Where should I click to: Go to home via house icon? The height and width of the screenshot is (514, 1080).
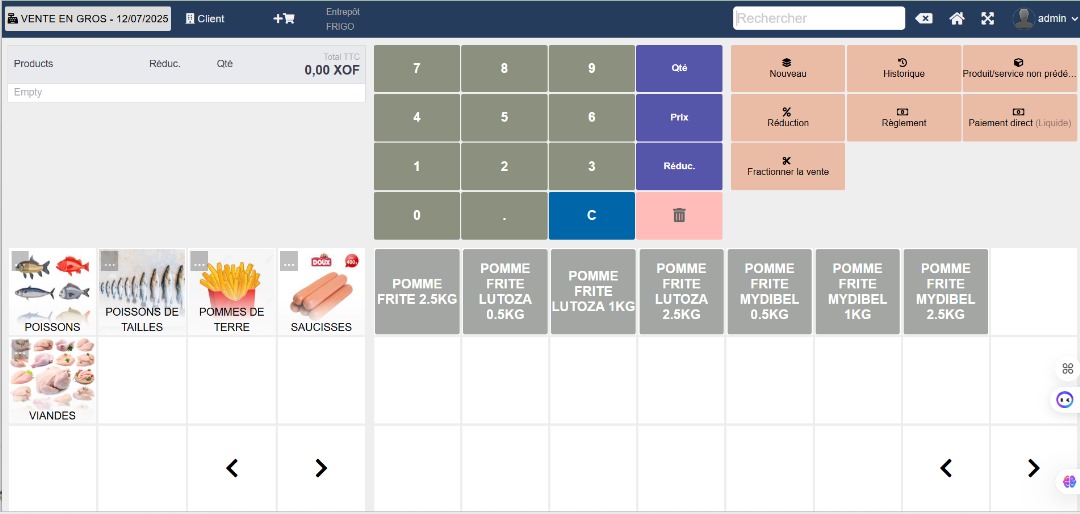click(x=957, y=19)
